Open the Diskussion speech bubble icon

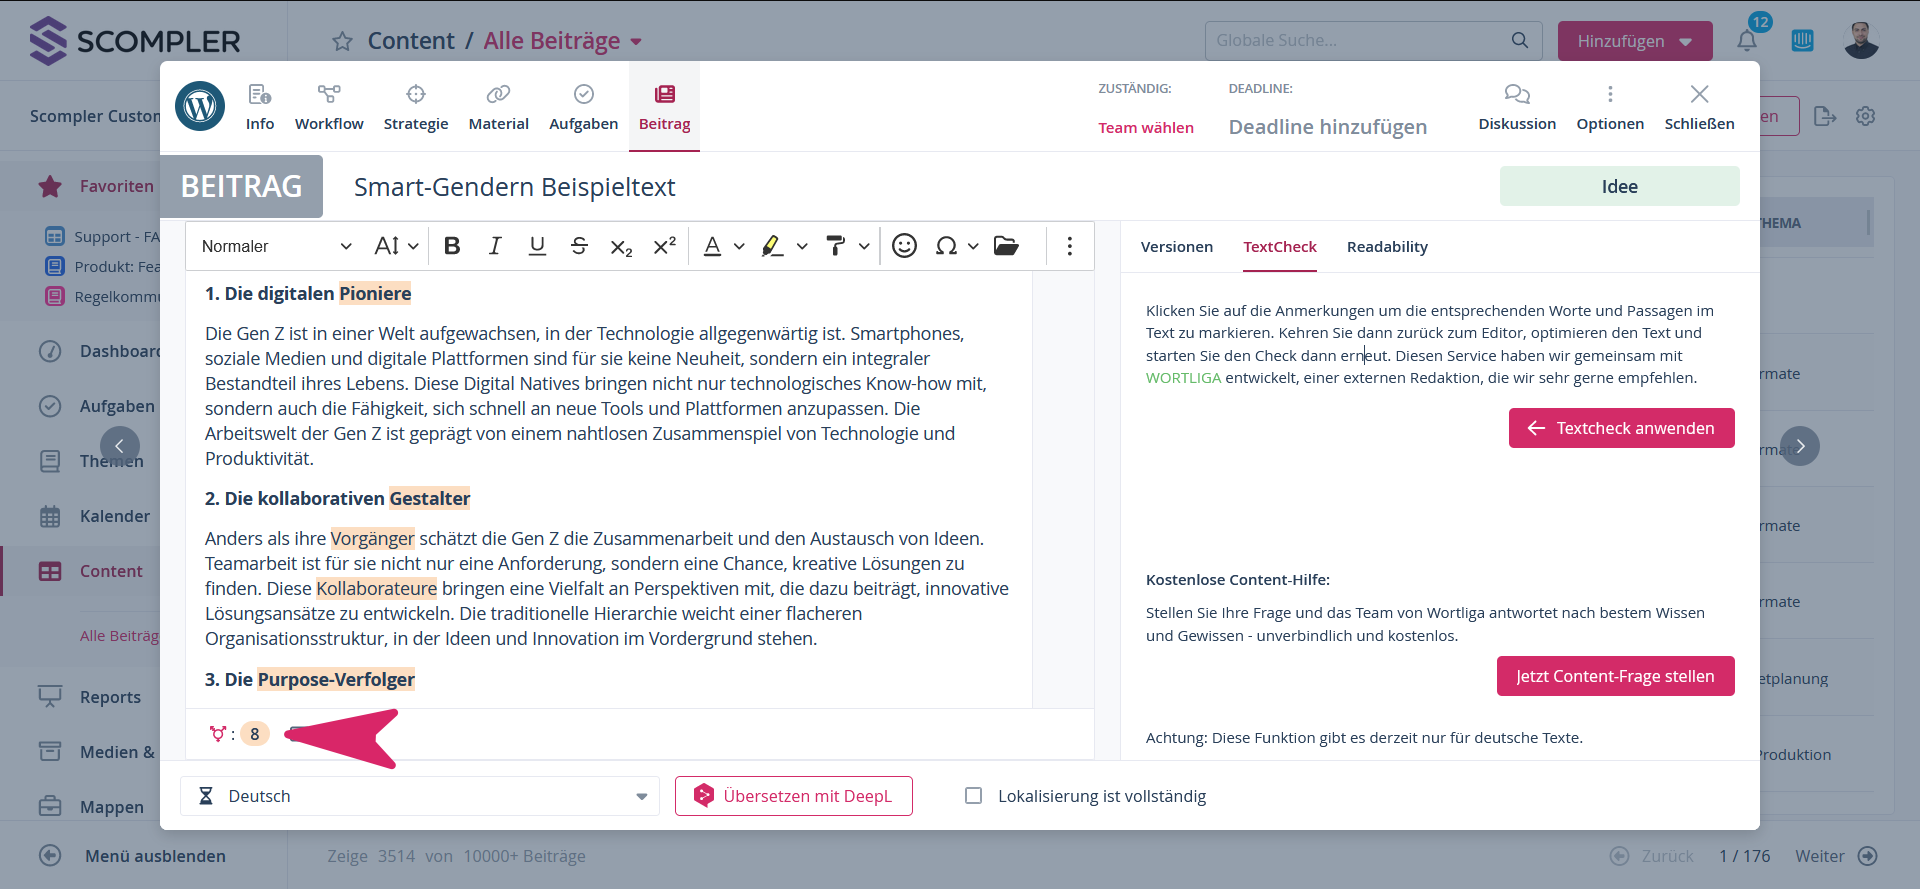[1516, 95]
